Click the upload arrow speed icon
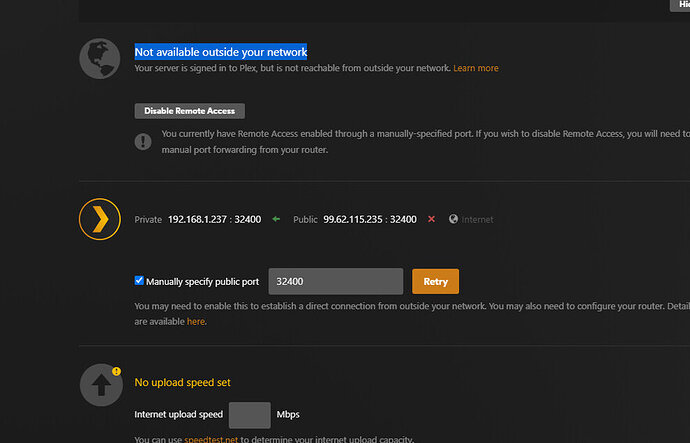Viewport: 690px width, 443px height. click(x=101, y=384)
